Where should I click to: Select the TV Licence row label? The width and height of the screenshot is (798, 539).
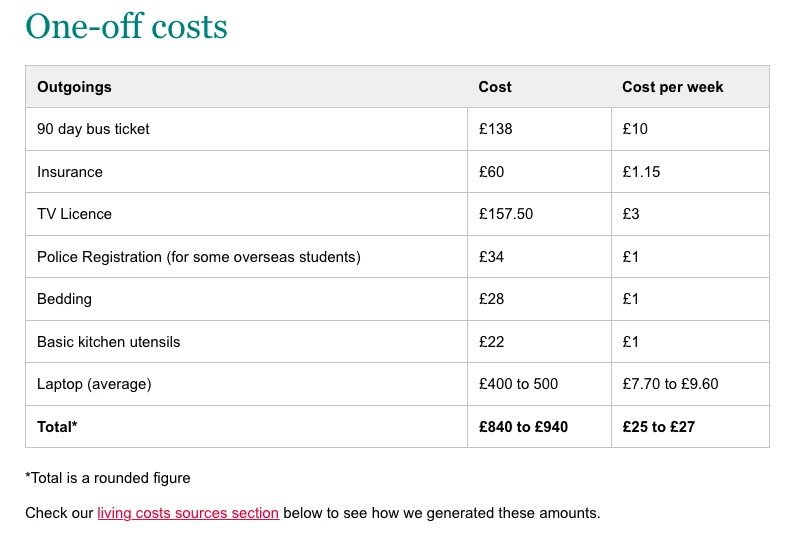click(74, 214)
